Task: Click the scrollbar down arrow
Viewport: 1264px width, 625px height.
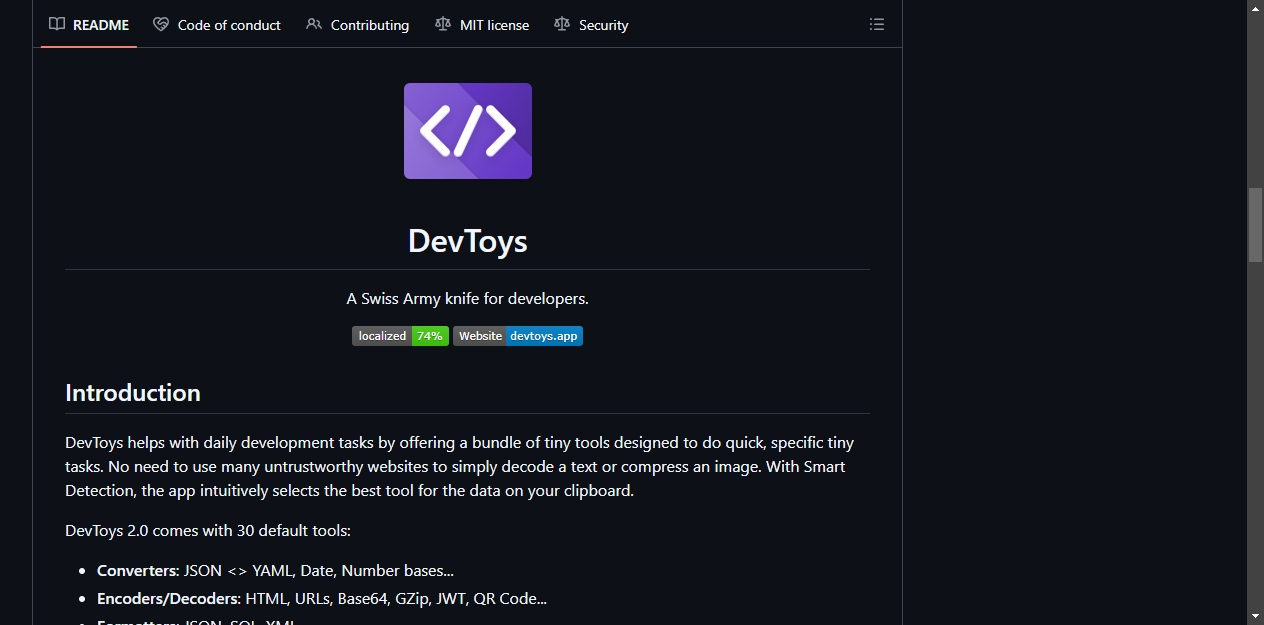Action: point(1255,616)
